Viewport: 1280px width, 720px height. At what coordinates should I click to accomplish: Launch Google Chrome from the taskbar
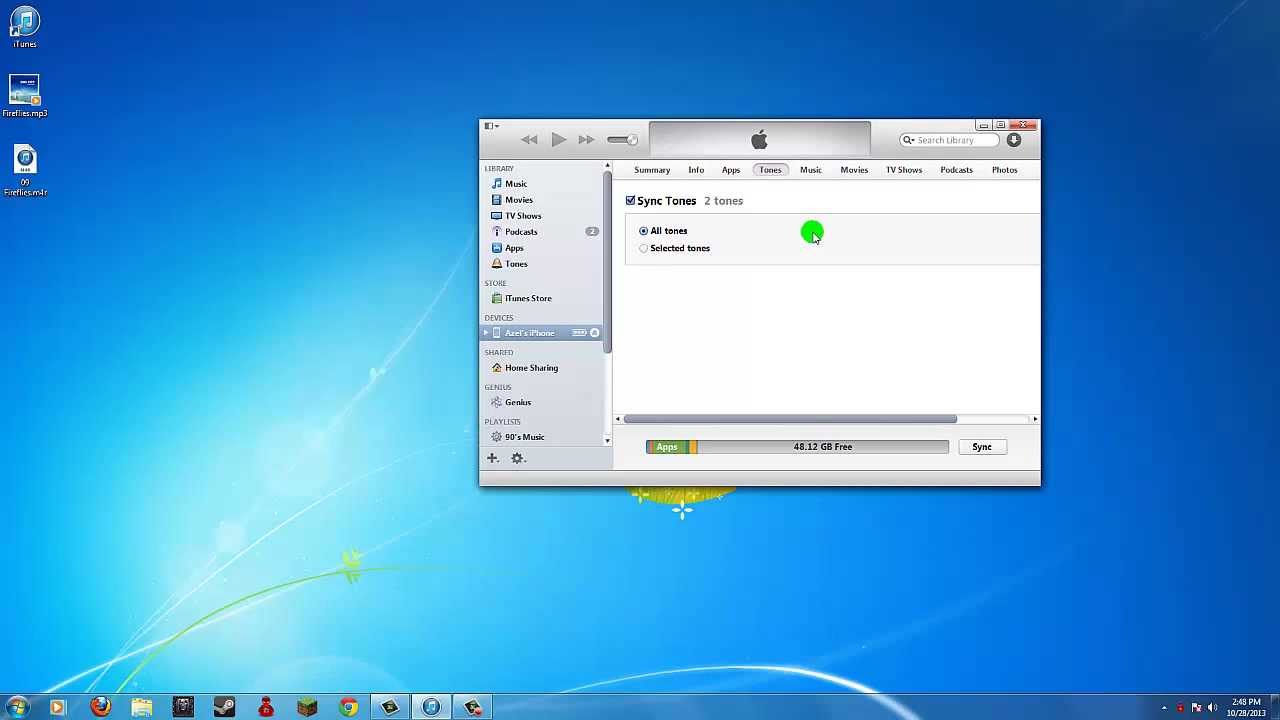pos(348,707)
